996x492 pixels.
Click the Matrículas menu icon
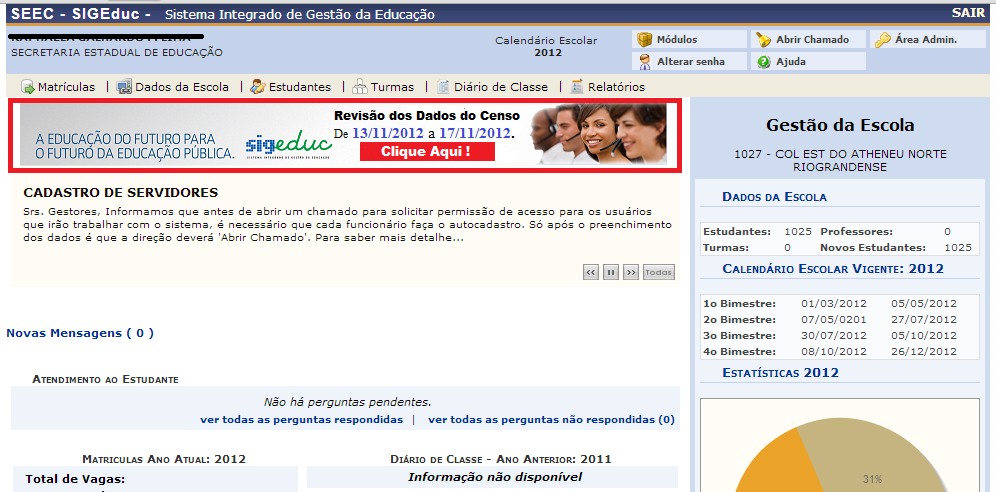[x=27, y=86]
